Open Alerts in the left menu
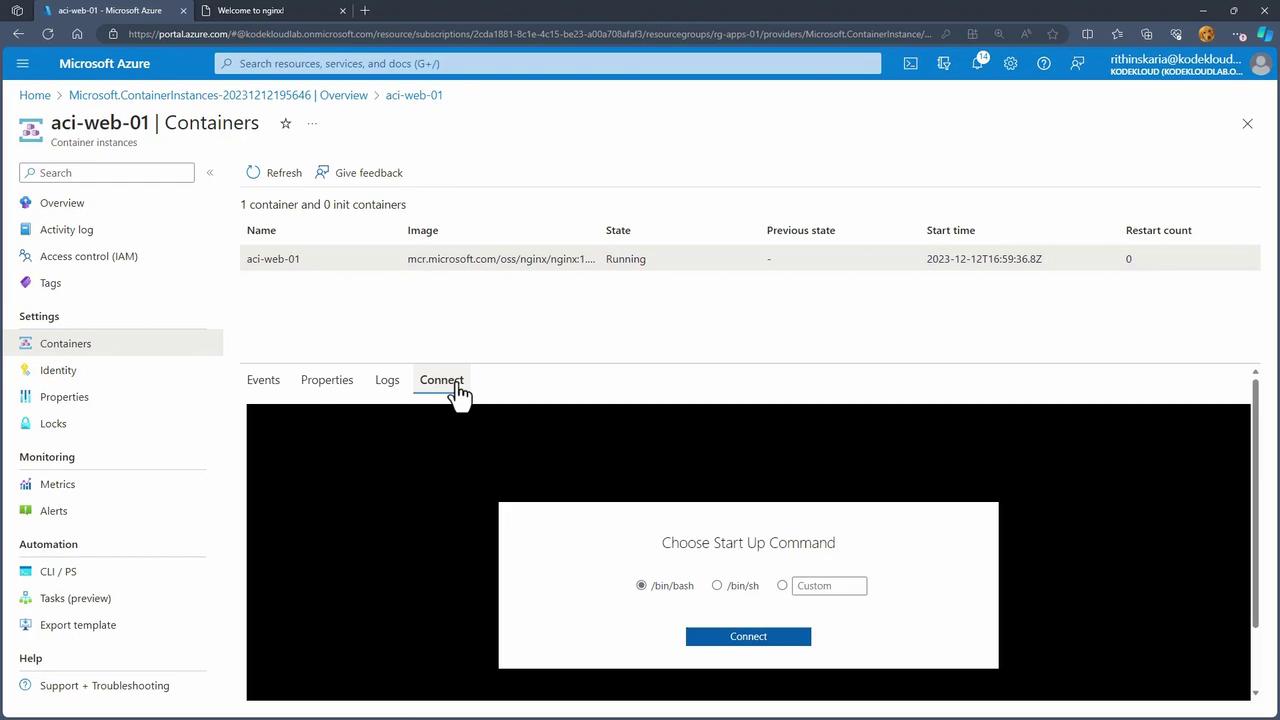This screenshot has width=1280, height=720. pos(53,511)
